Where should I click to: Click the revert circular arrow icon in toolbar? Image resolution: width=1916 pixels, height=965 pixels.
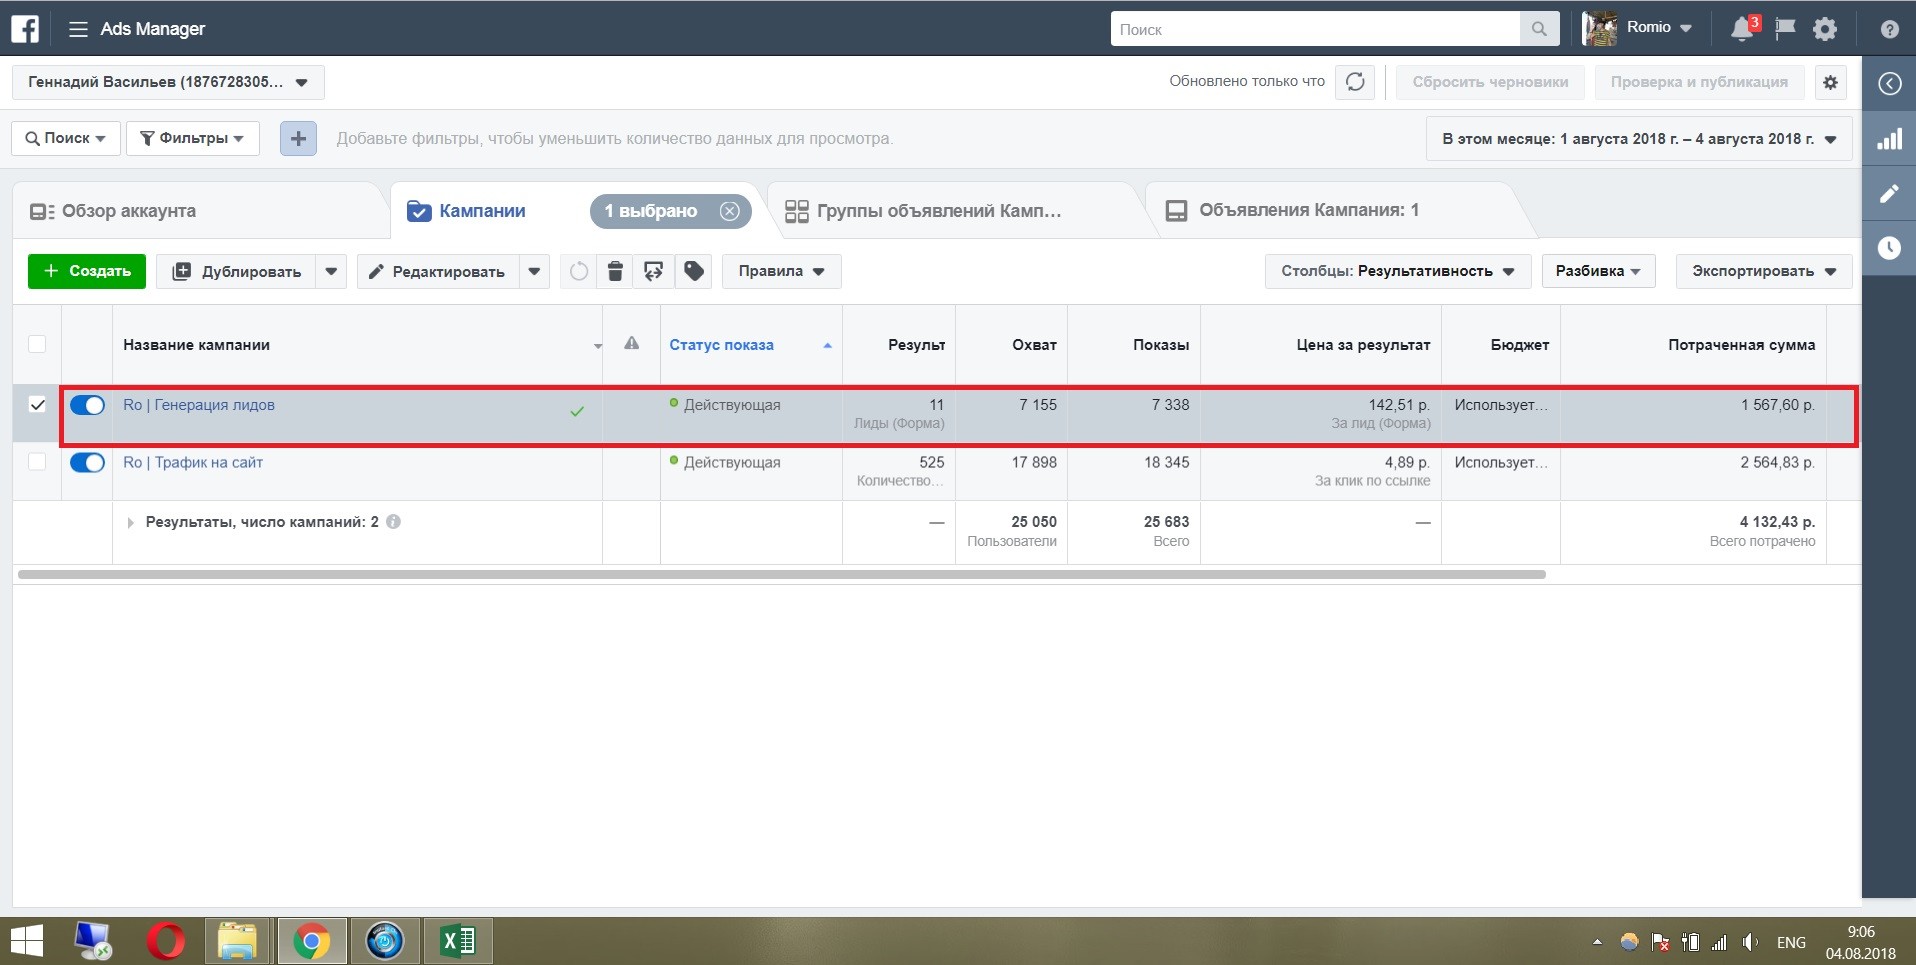(x=579, y=271)
